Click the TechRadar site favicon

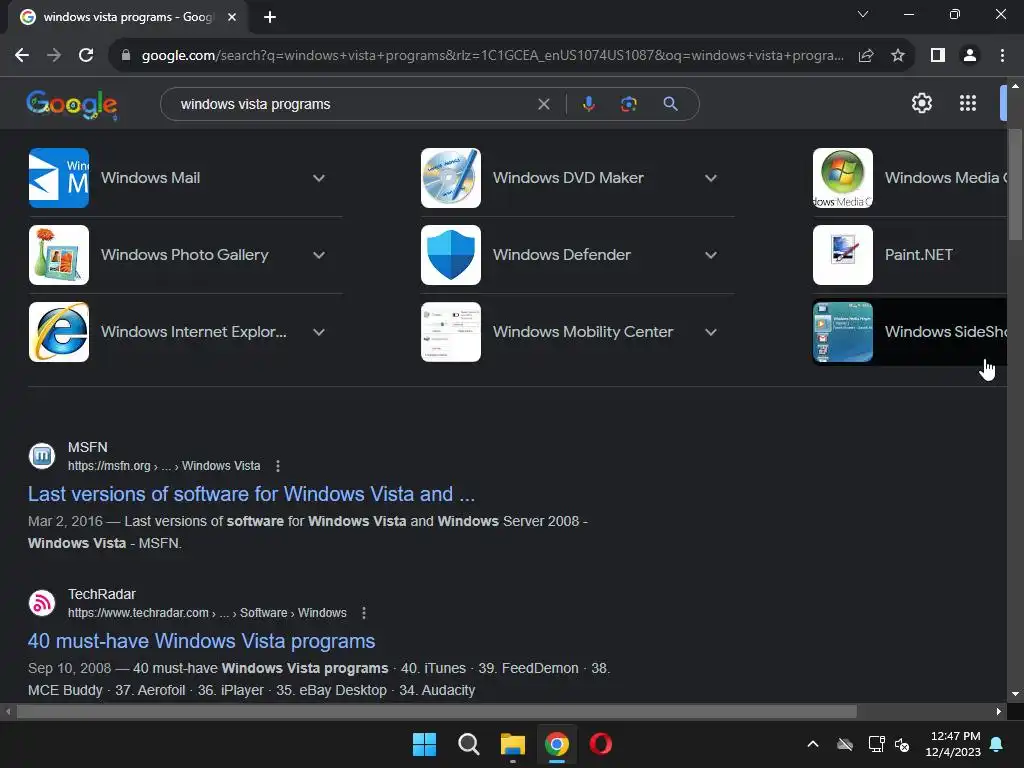[x=42, y=603]
